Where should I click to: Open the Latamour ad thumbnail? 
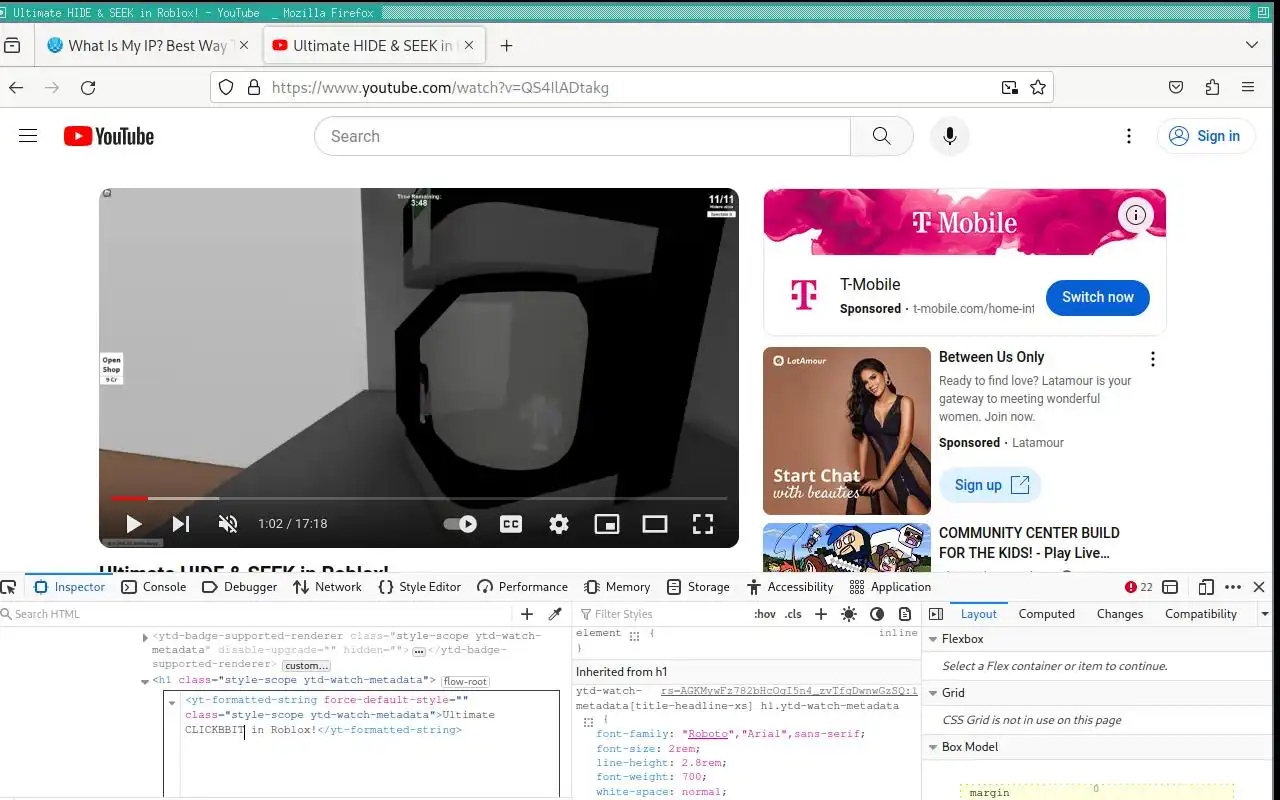[x=847, y=431]
